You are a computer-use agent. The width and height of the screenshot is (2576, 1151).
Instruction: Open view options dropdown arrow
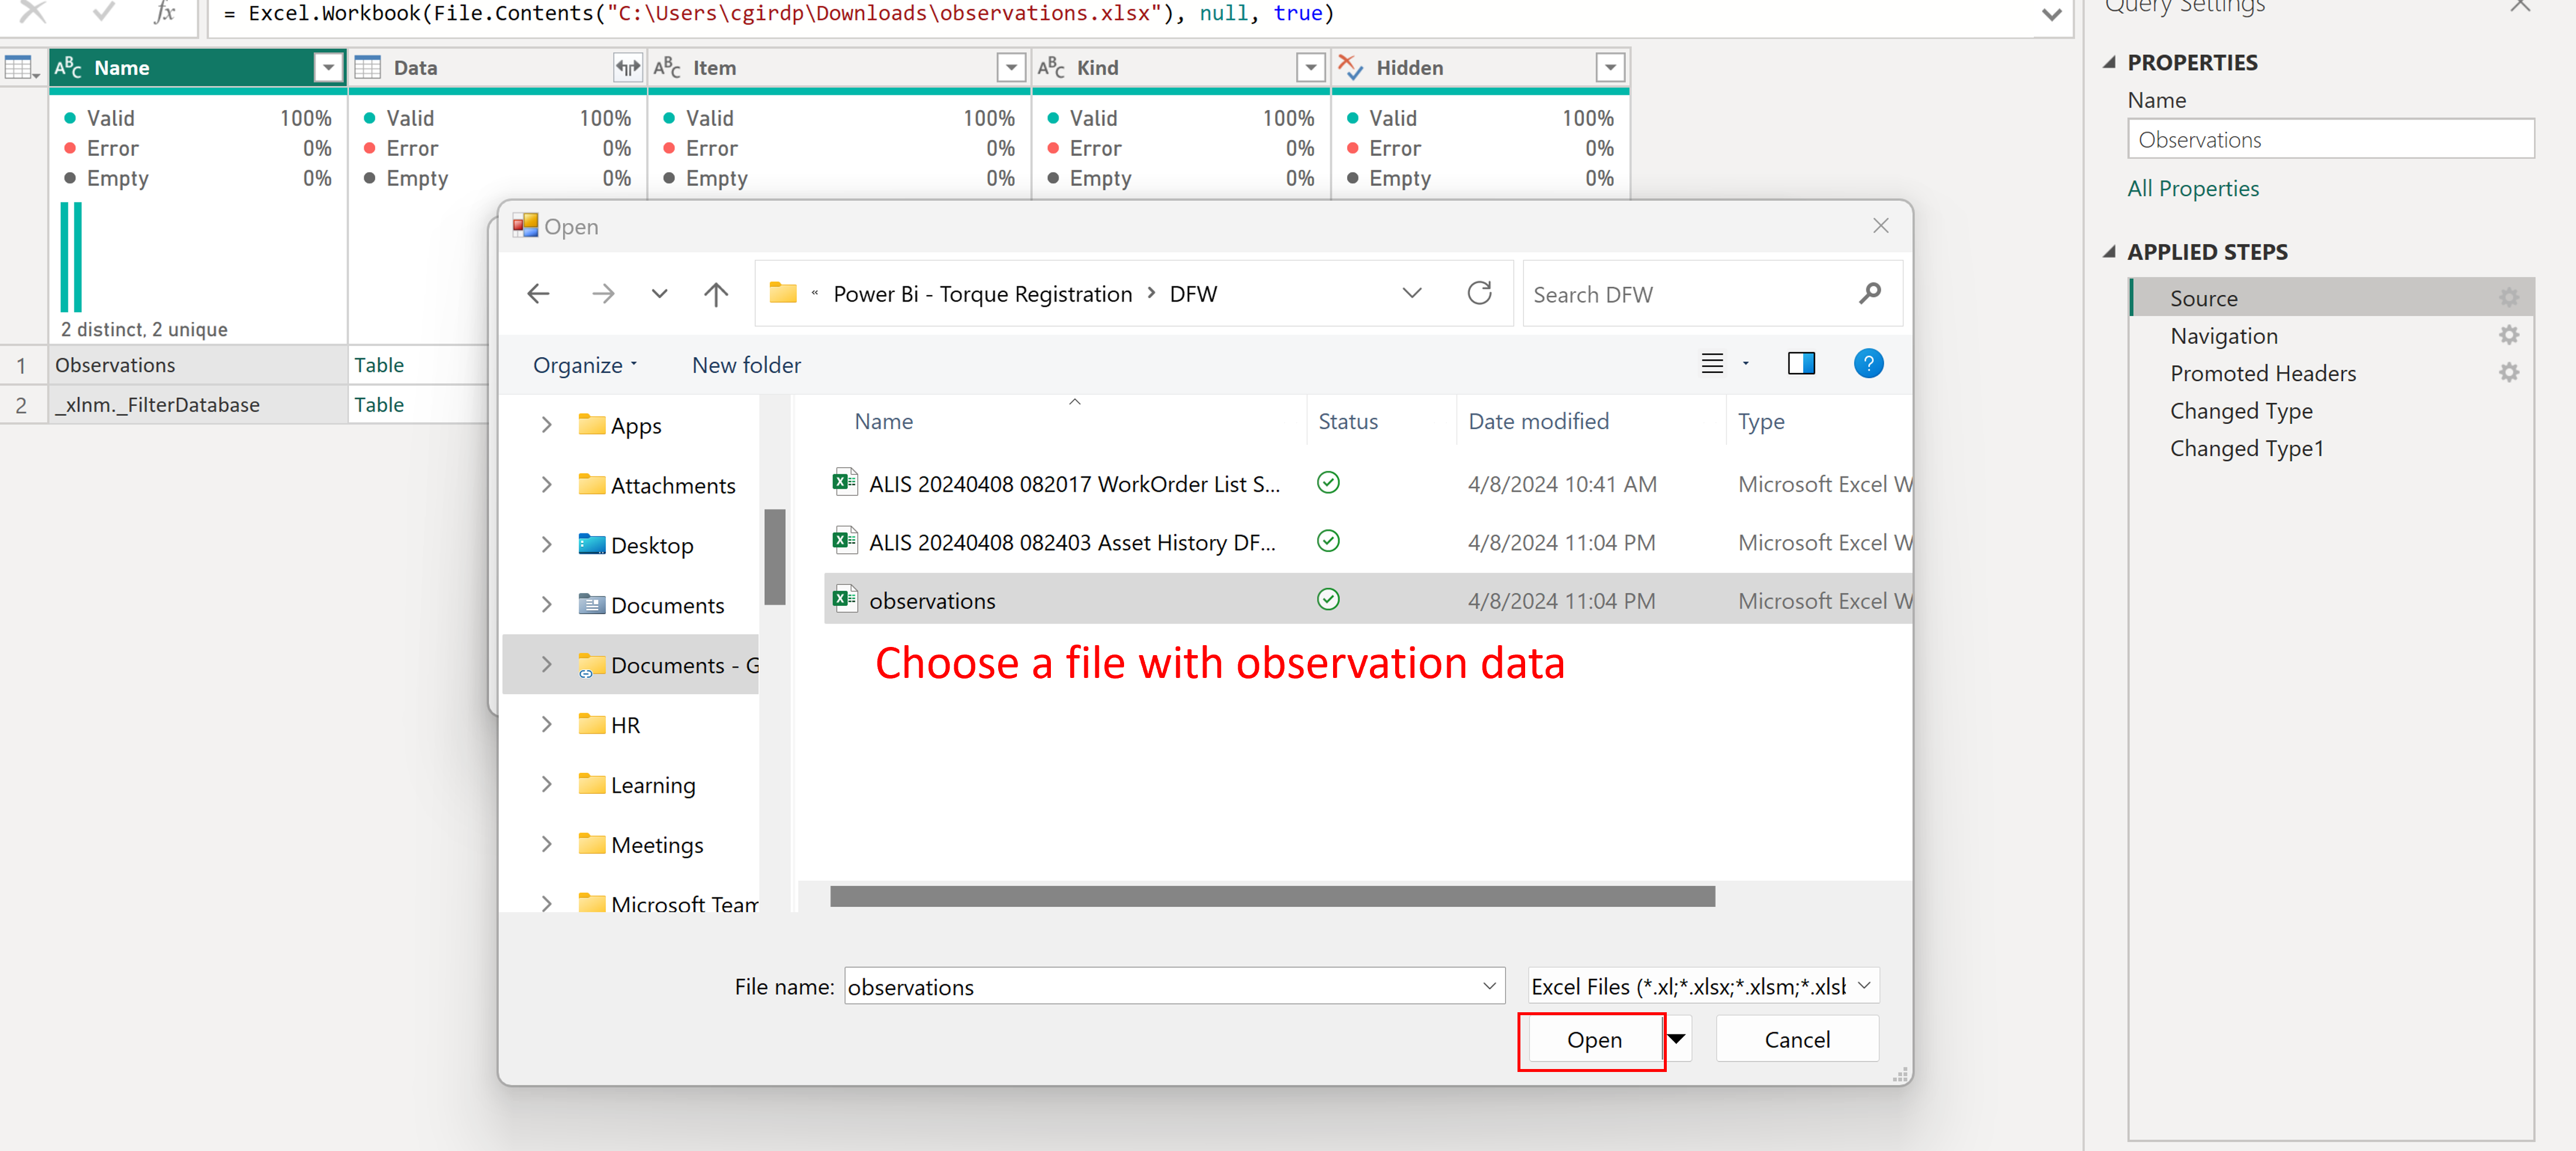coord(1746,364)
